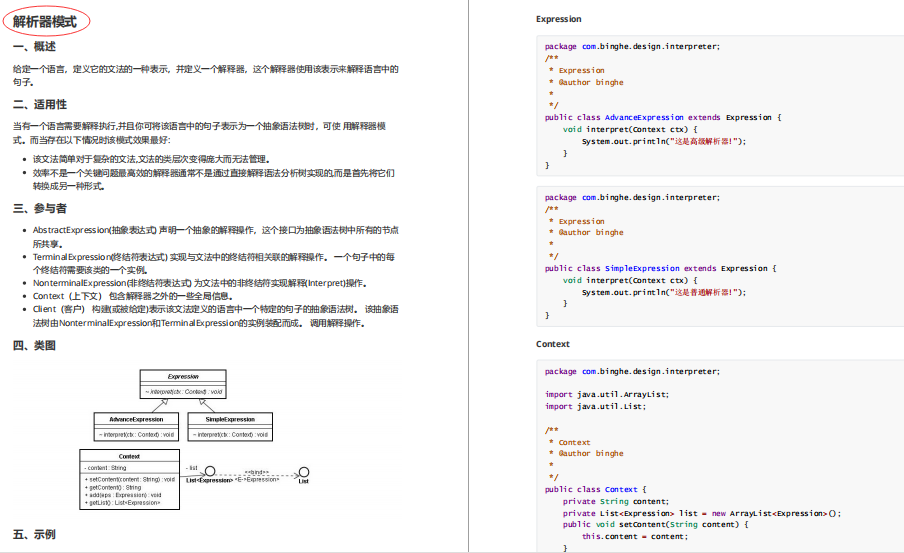Select the heading "二、适用性"
Screen dimensions: 904x553
pyautogui.click(x=40, y=104)
